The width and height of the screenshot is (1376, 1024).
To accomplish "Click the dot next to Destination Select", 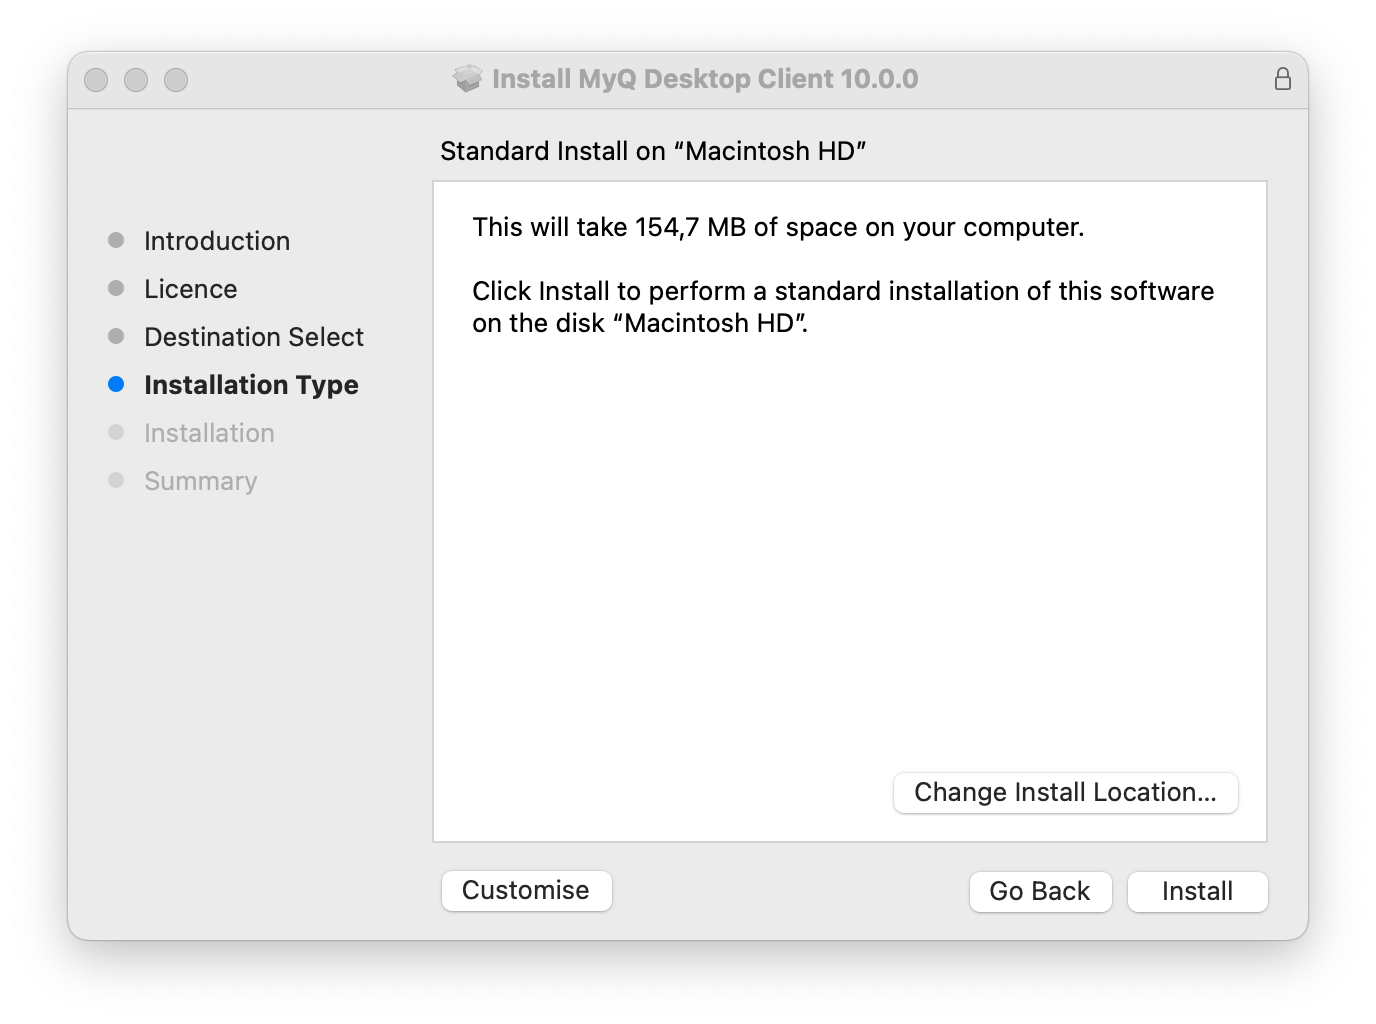I will click(x=116, y=336).
